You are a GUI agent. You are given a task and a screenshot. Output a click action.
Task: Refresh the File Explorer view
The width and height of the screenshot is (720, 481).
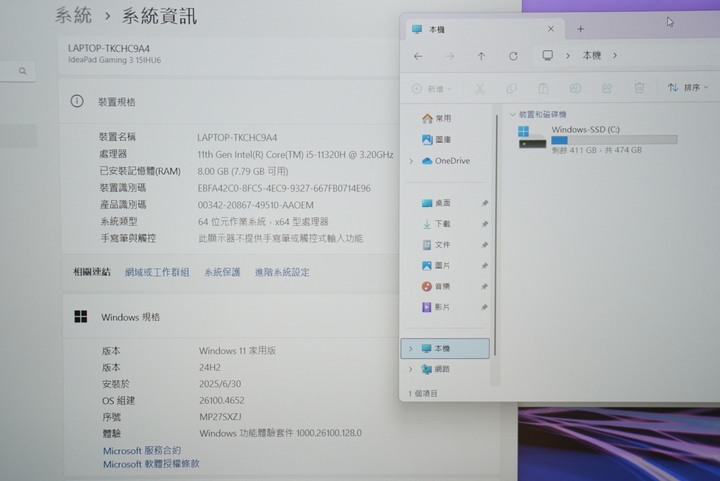pos(513,56)
